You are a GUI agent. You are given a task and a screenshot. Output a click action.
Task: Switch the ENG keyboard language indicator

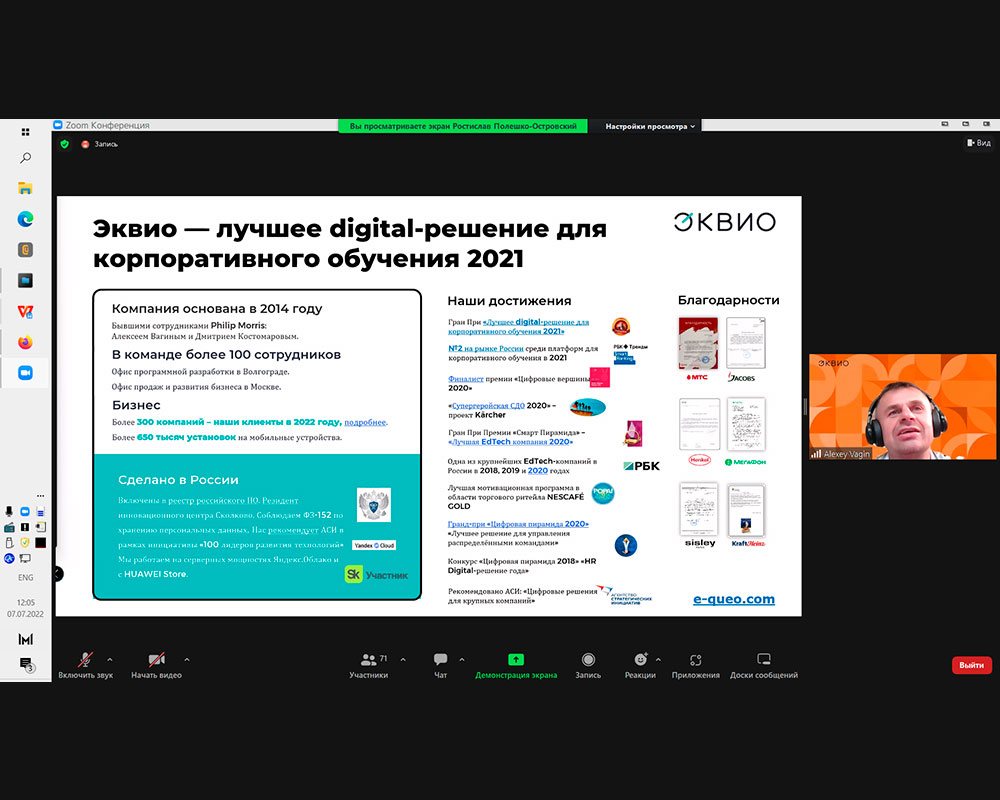click(26, 577)
